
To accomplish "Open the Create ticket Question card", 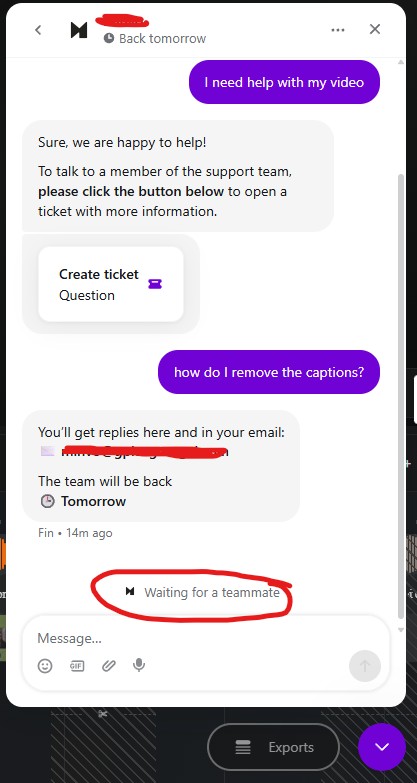I will (111, 284).
